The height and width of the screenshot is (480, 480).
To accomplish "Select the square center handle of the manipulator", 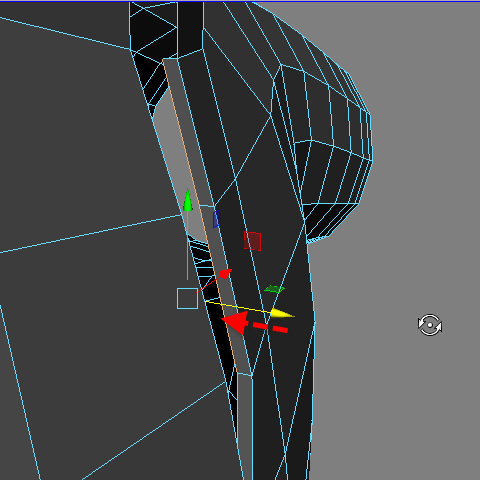I will [187, 299].
